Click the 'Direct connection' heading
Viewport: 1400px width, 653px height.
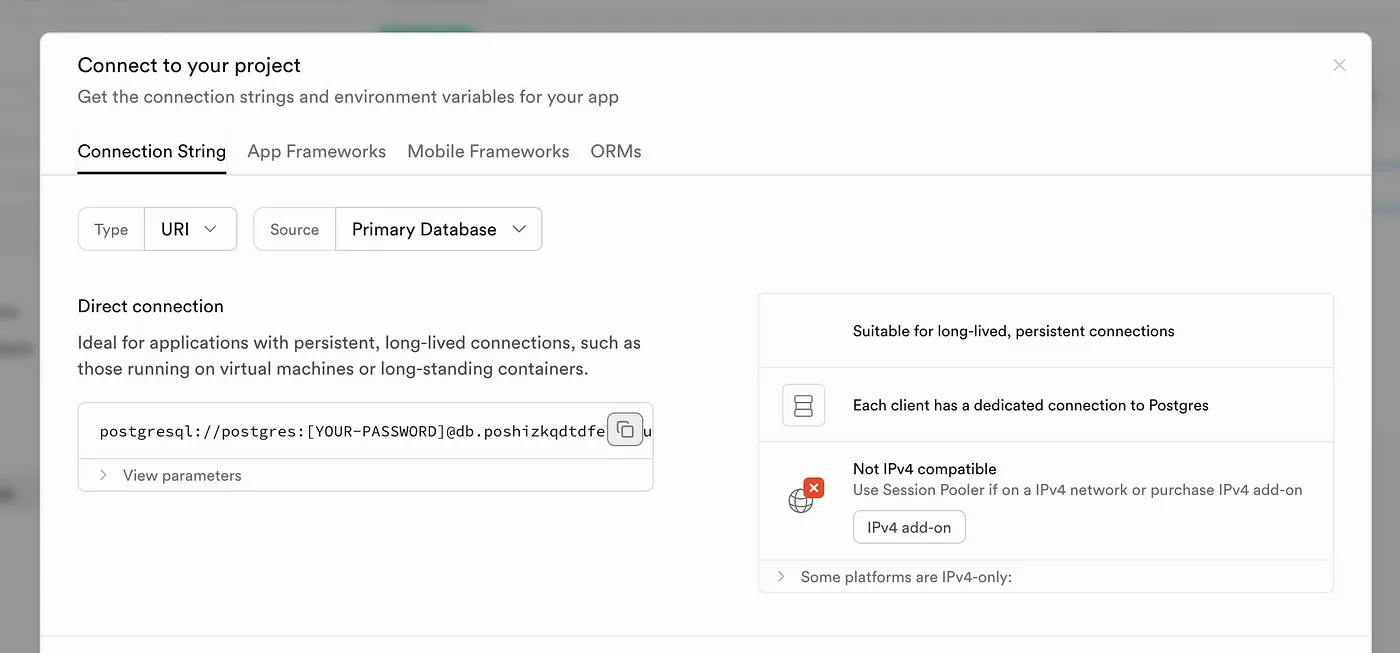pos(151,306)
